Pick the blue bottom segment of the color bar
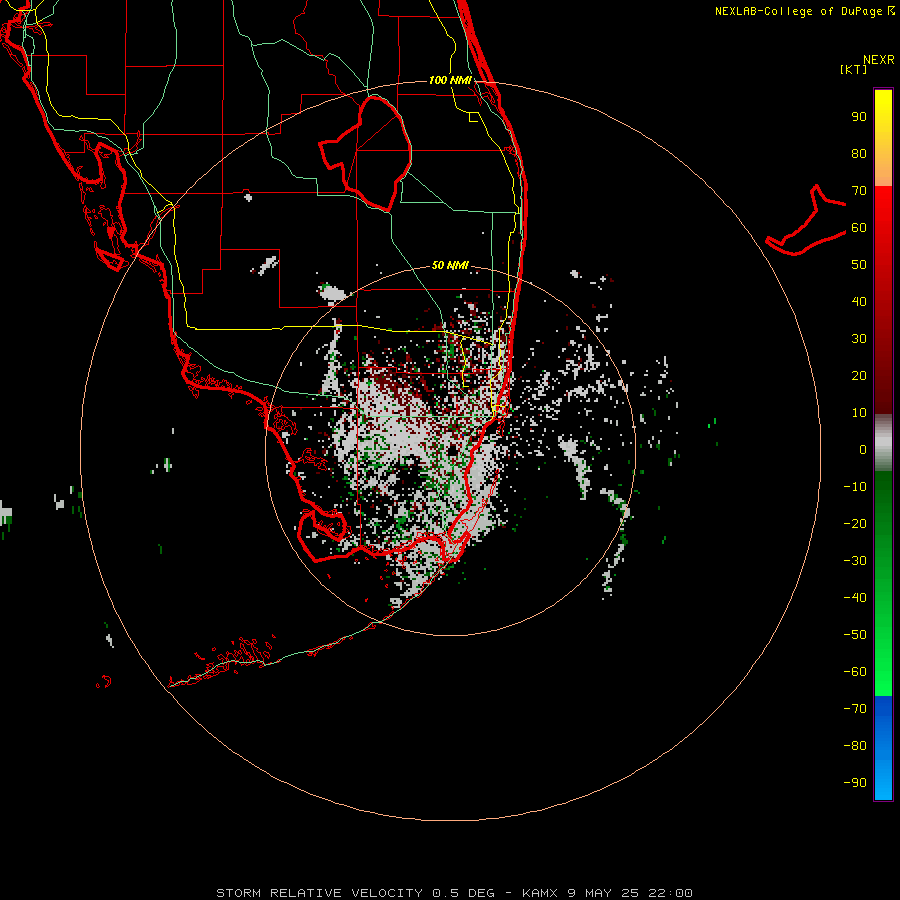Viewport: 900px width, 900px height. pos(883,748)
